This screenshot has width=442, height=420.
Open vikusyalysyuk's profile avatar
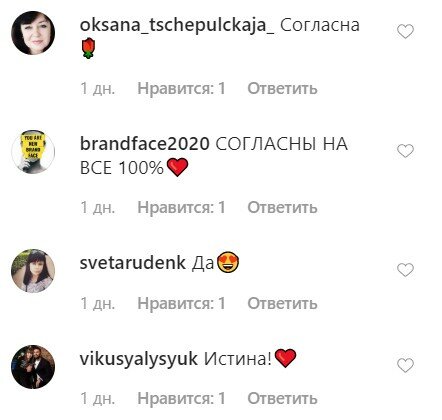(33, 367)
